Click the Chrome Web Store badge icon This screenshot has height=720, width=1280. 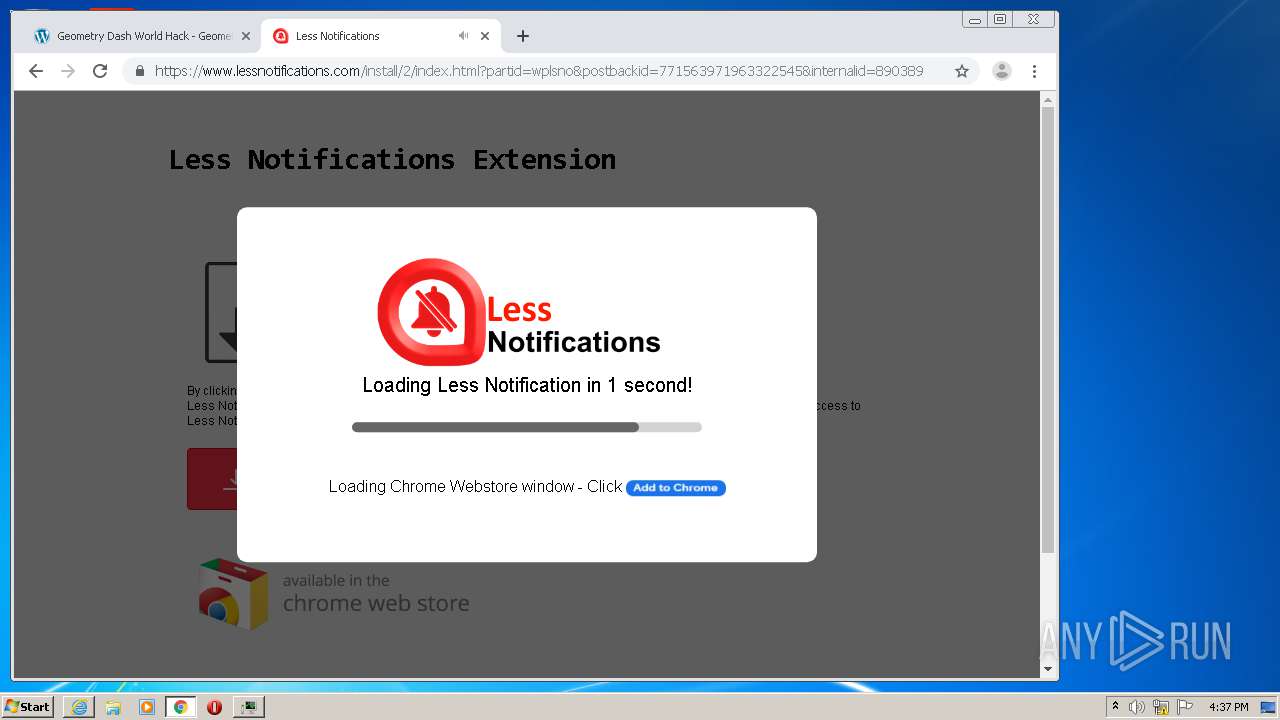(233, 594)
